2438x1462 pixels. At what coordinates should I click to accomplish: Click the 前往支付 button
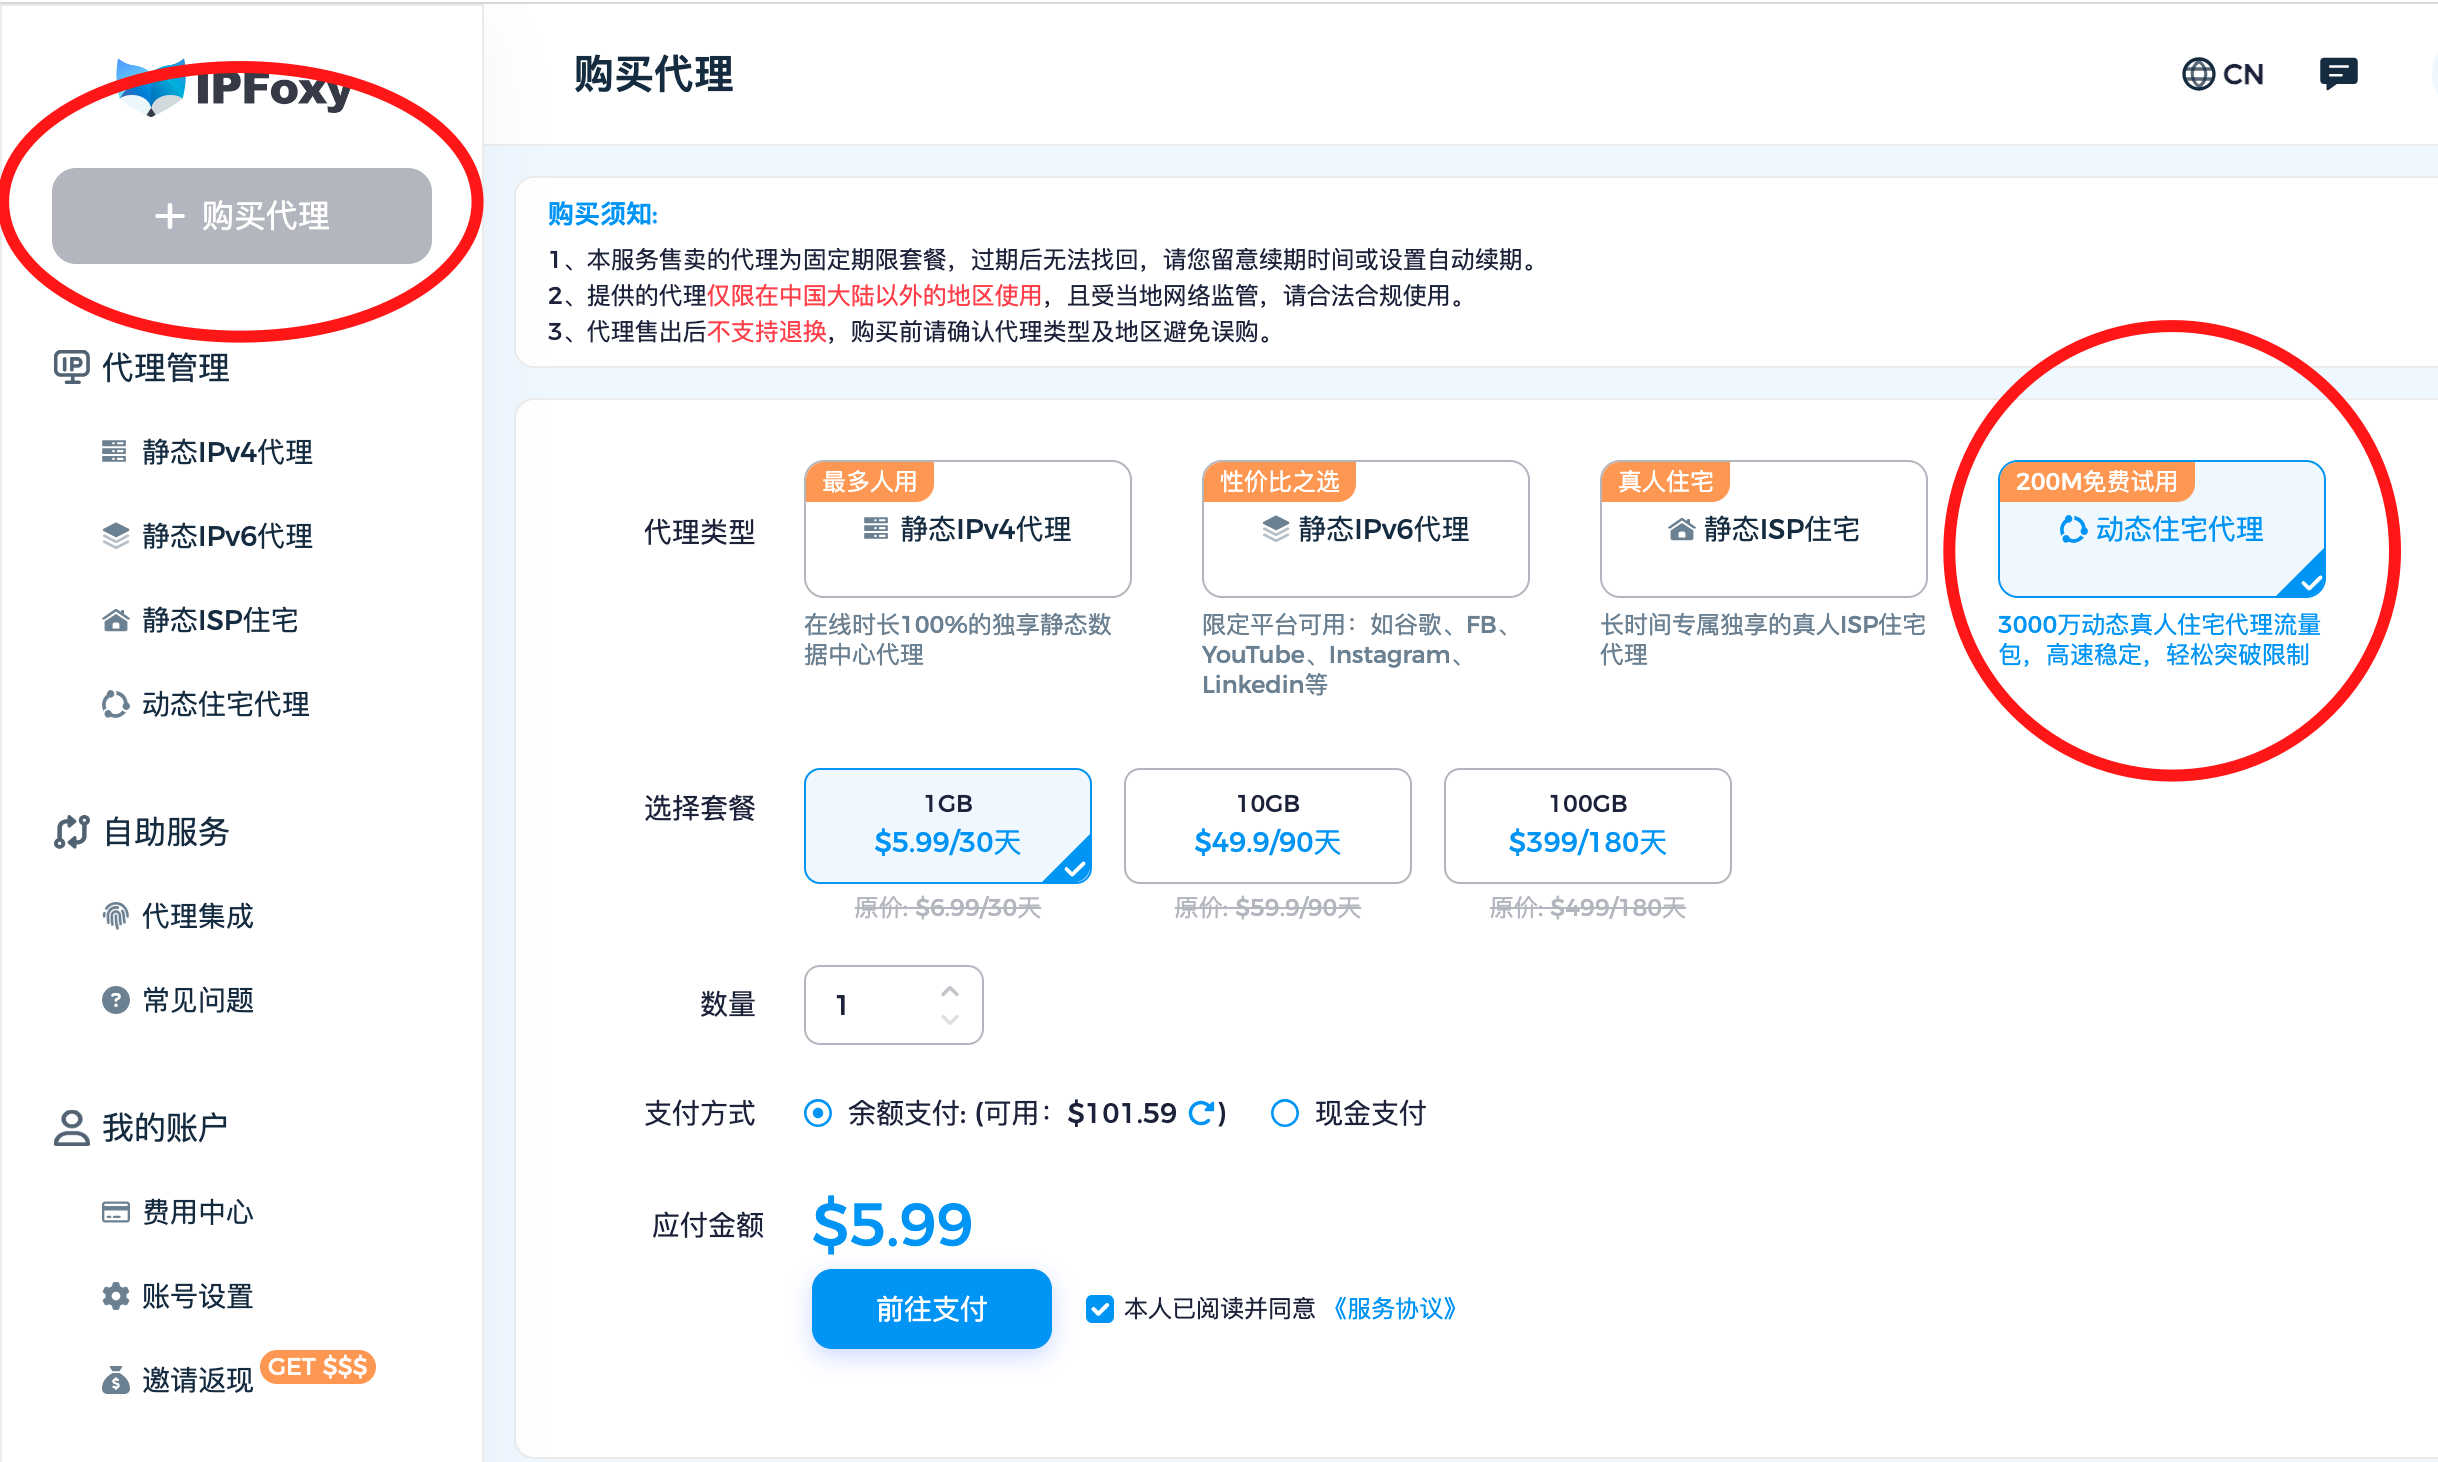coord(931,1309)
